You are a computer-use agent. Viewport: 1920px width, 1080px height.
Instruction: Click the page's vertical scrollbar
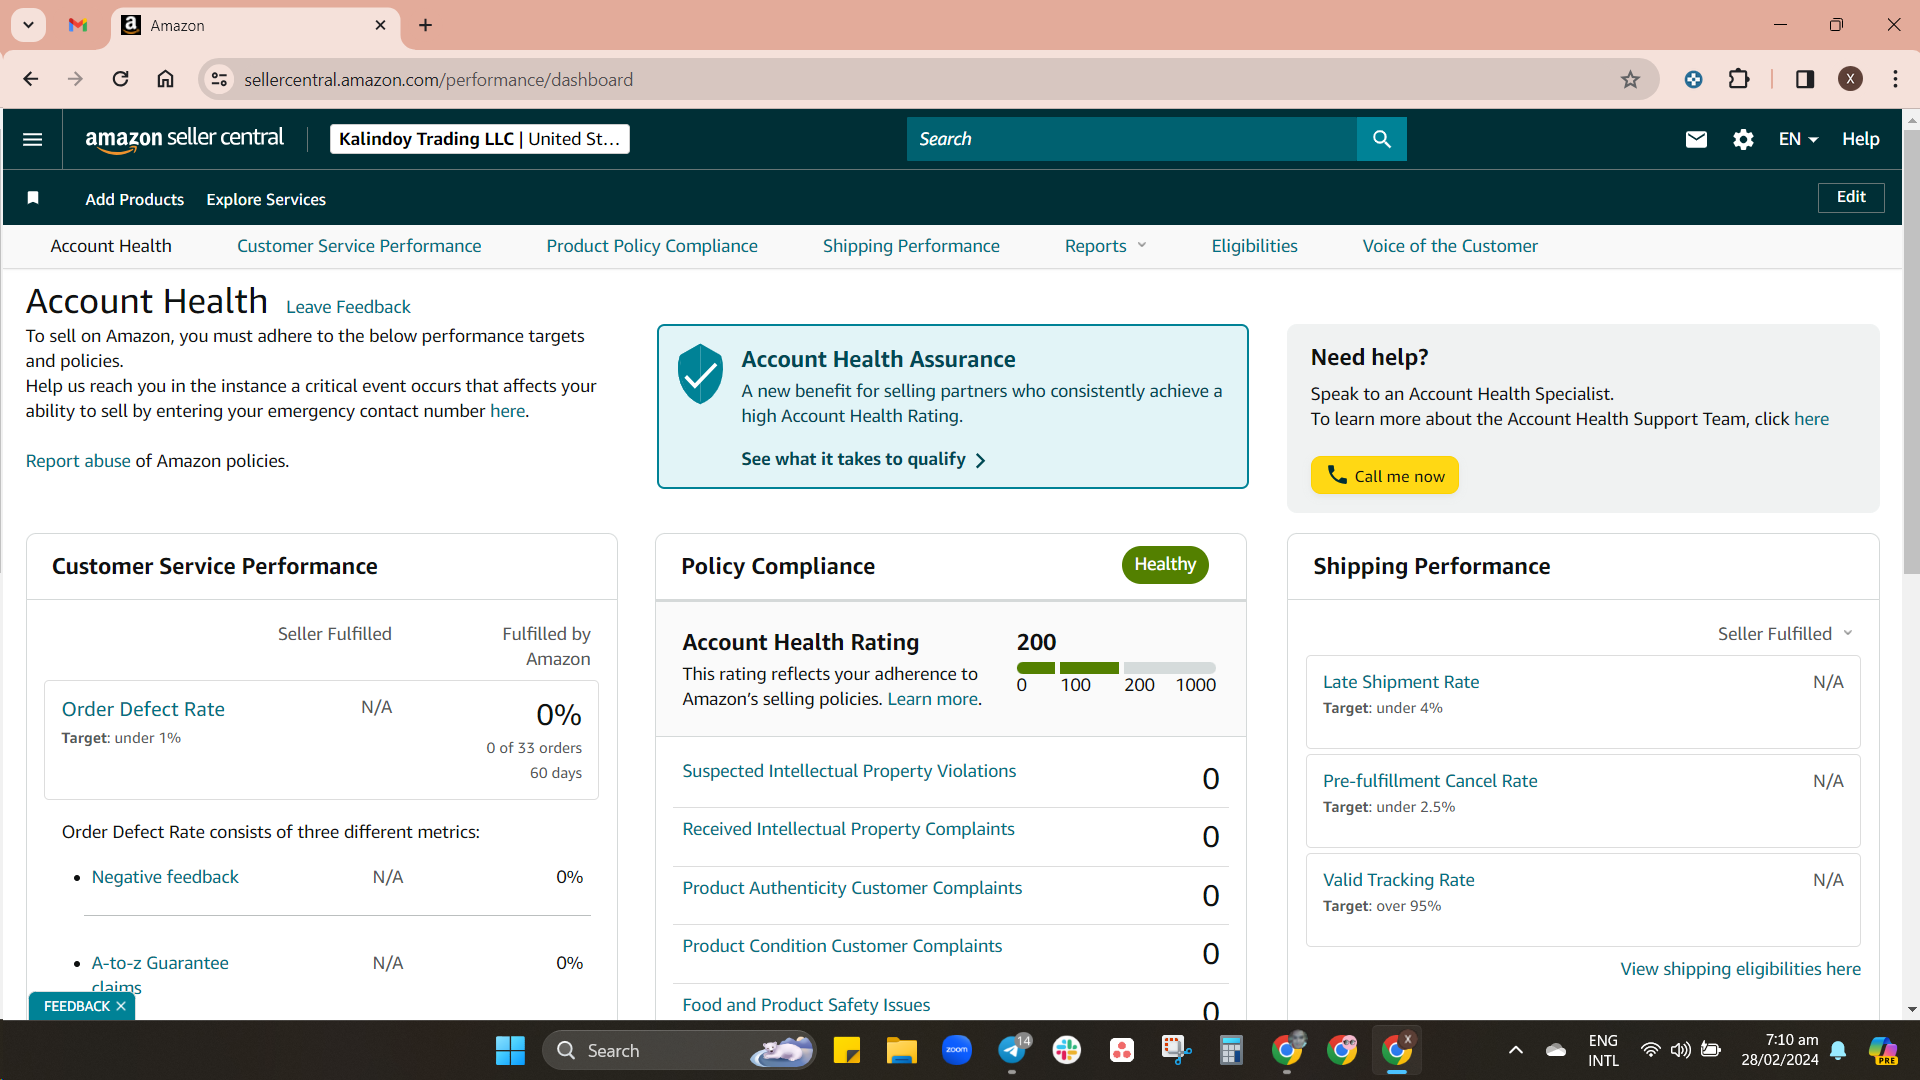1911,350
